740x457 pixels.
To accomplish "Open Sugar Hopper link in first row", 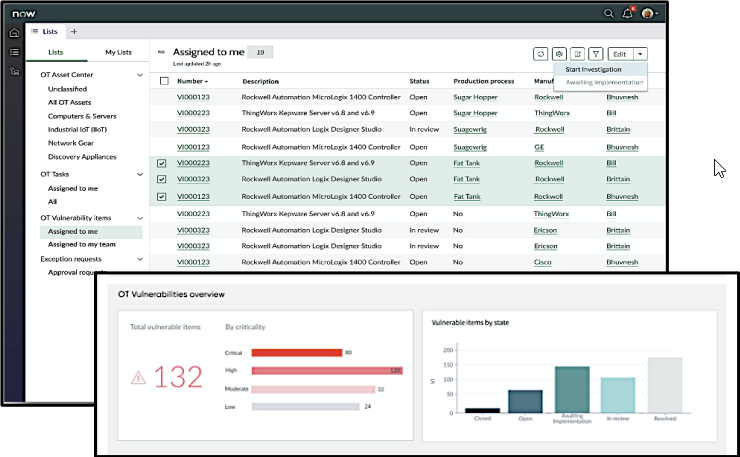I will (x=475, y=97).
